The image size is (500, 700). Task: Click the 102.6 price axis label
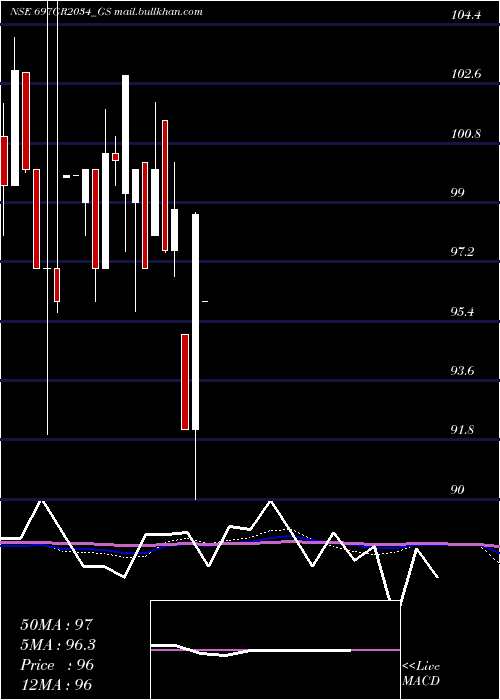(x=466, y=74)
